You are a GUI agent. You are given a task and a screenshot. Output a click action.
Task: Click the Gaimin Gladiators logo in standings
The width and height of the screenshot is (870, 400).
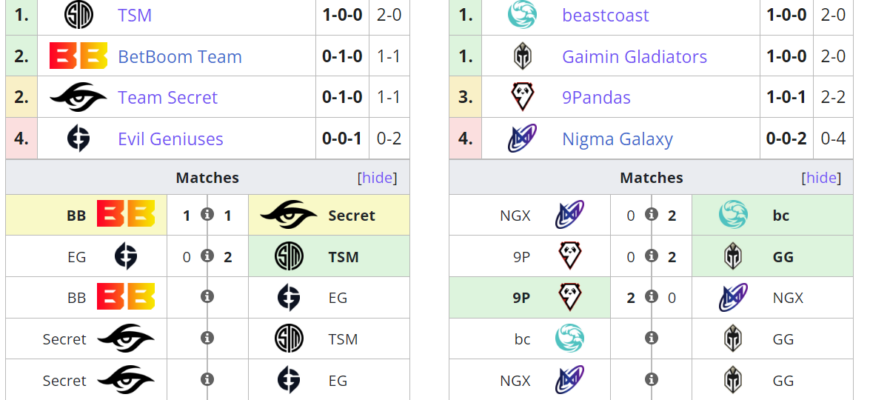coord(522,56)
